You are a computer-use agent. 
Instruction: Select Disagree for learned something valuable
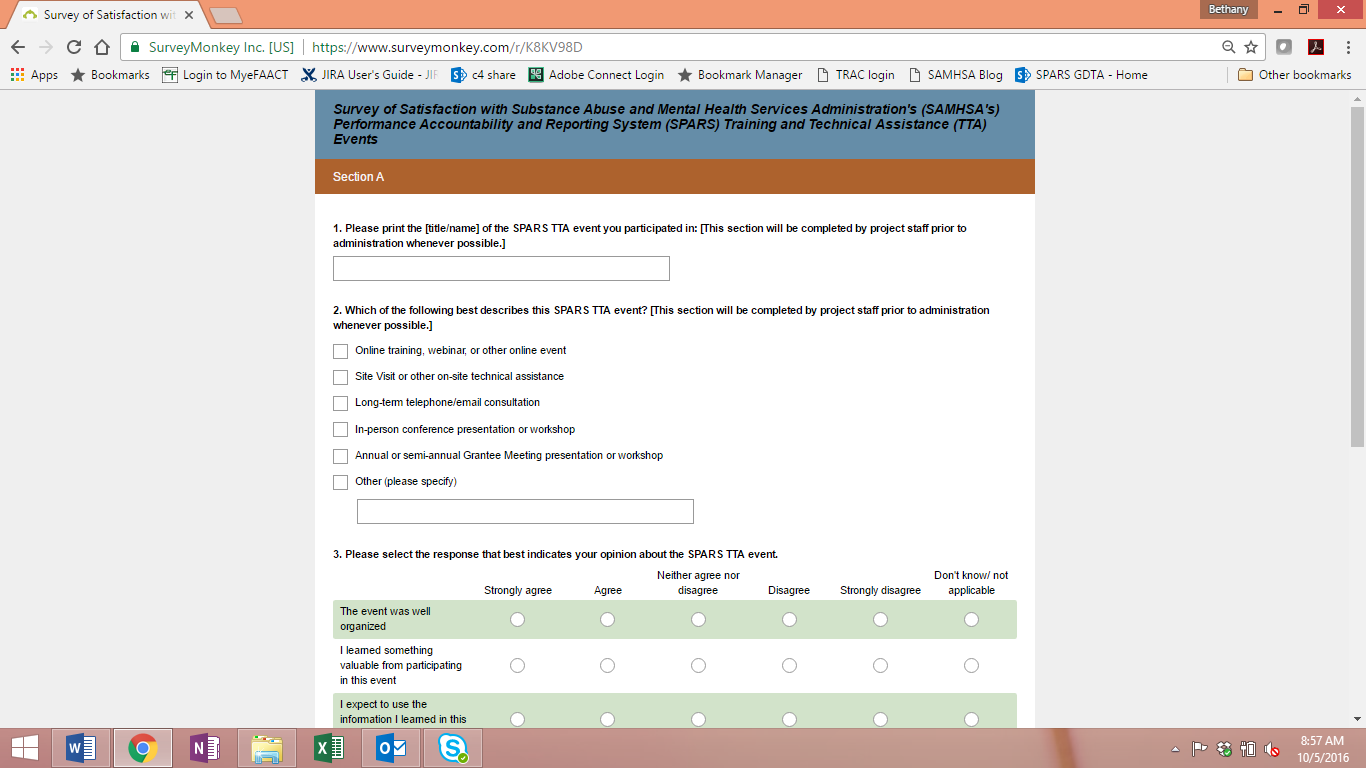tap(789, 666)
